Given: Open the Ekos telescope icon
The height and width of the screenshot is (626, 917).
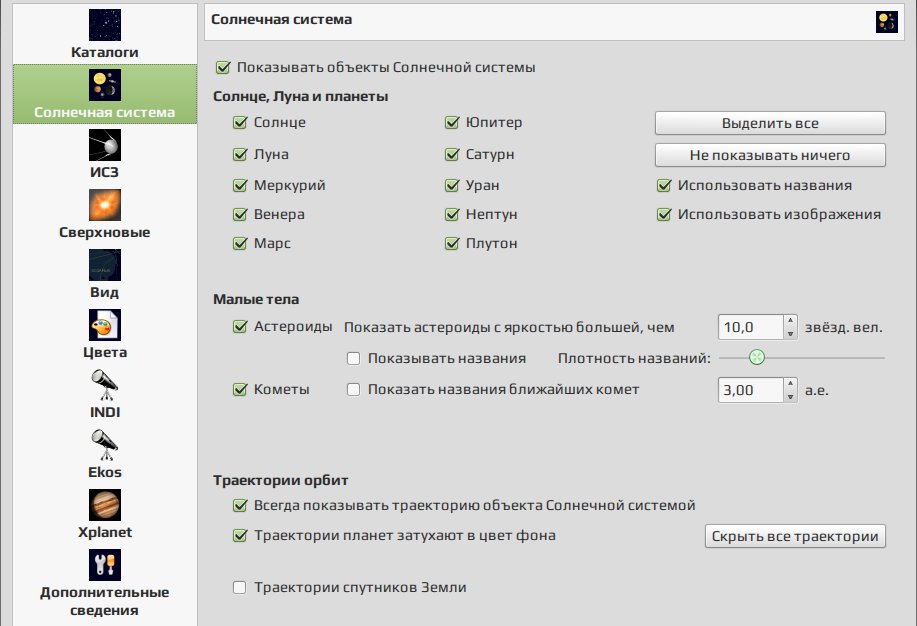Looking at the screenshot, I should [x=105, y=445].
